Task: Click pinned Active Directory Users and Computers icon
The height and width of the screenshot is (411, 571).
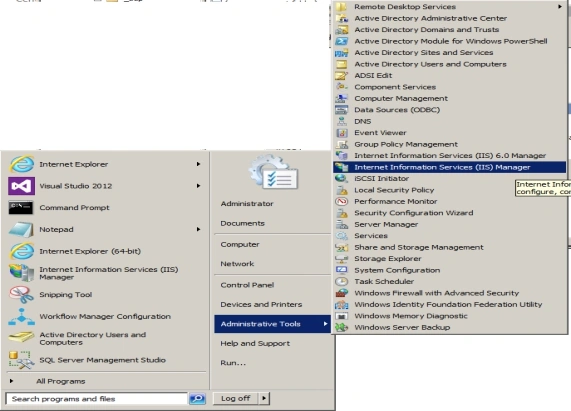Action: [21, 337]
